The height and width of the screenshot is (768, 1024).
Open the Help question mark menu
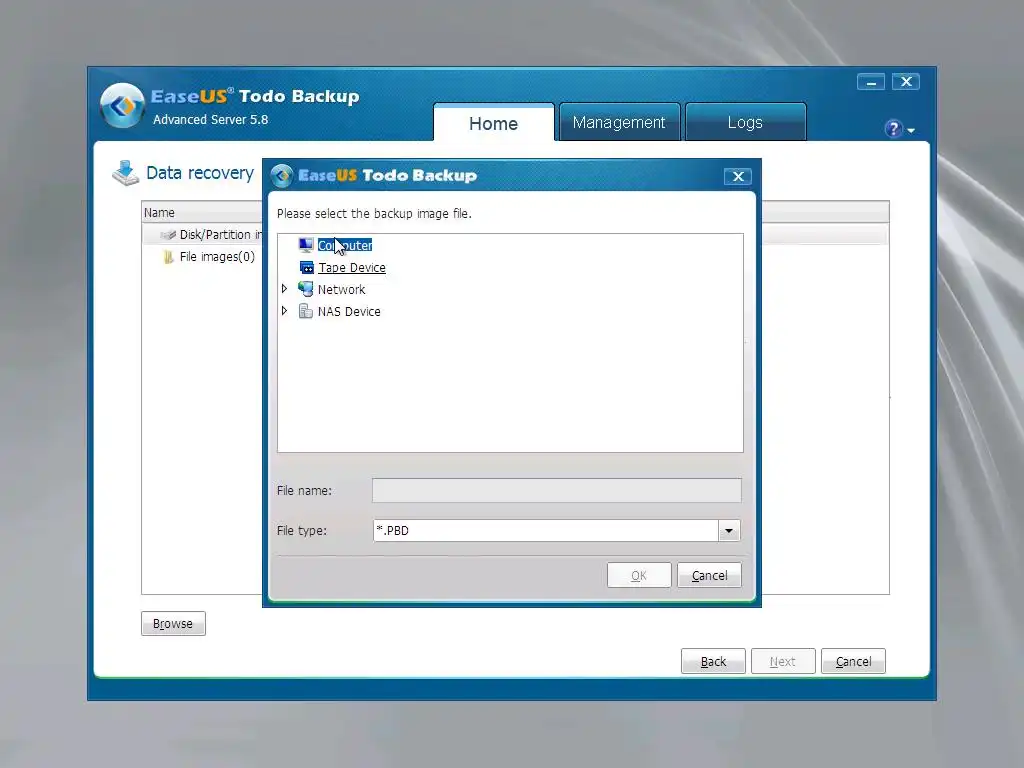click(x=893, y=129)
